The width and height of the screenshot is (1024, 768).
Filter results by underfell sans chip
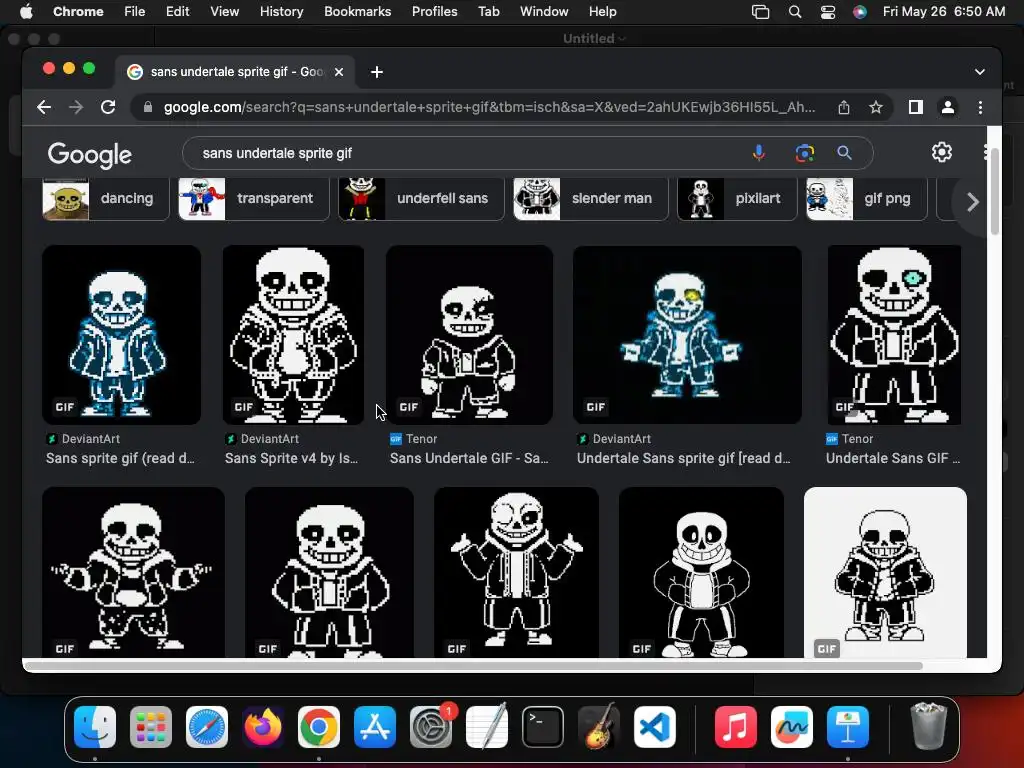point(421,199)
